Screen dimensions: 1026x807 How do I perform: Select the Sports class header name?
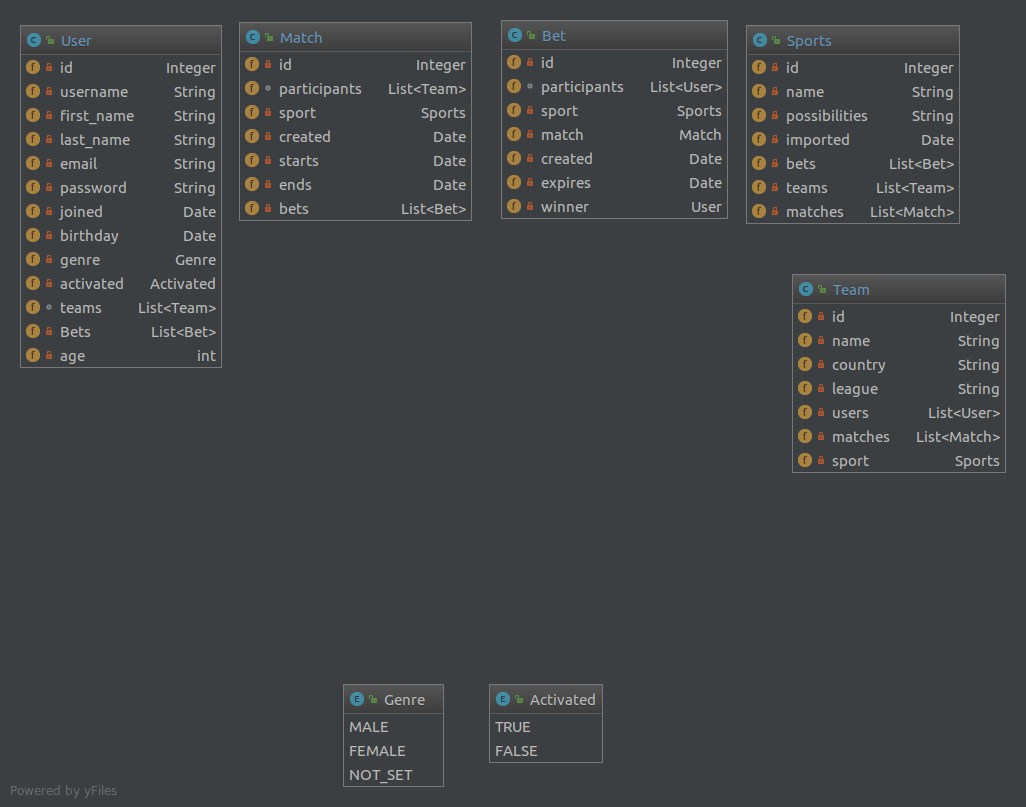pyautogui.click(x=809, y=41)
